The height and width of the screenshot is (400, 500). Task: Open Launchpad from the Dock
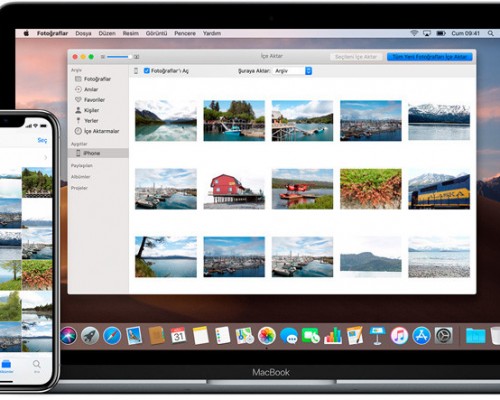click(90, 336)
